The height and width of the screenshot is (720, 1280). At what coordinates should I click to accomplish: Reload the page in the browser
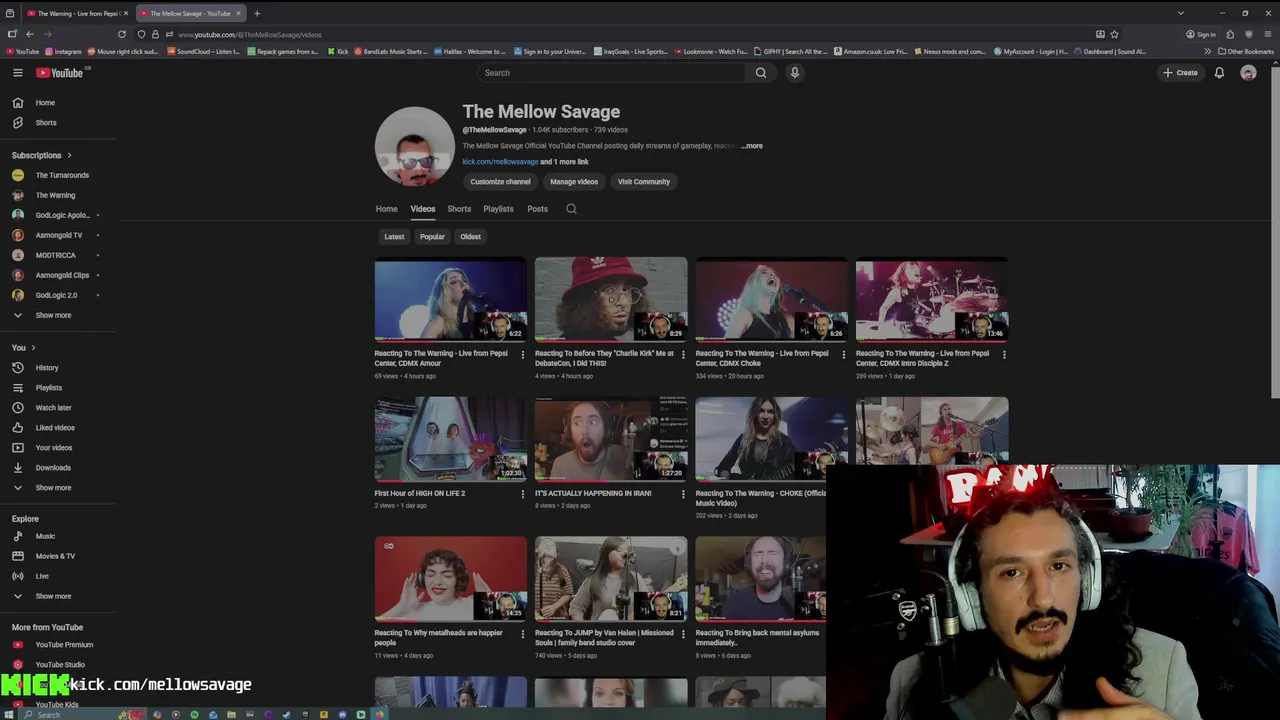[122, 34]
